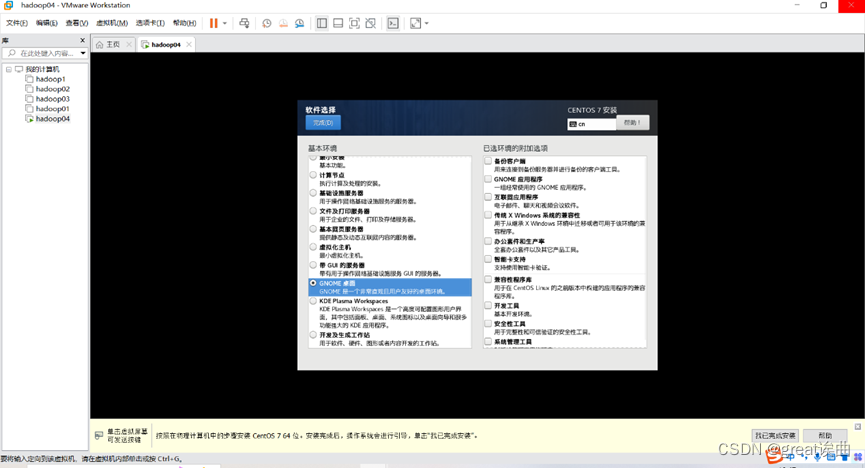865x468 pixels.
Task: Open the 虚拟机(M) menu
Action: point(112,23)
